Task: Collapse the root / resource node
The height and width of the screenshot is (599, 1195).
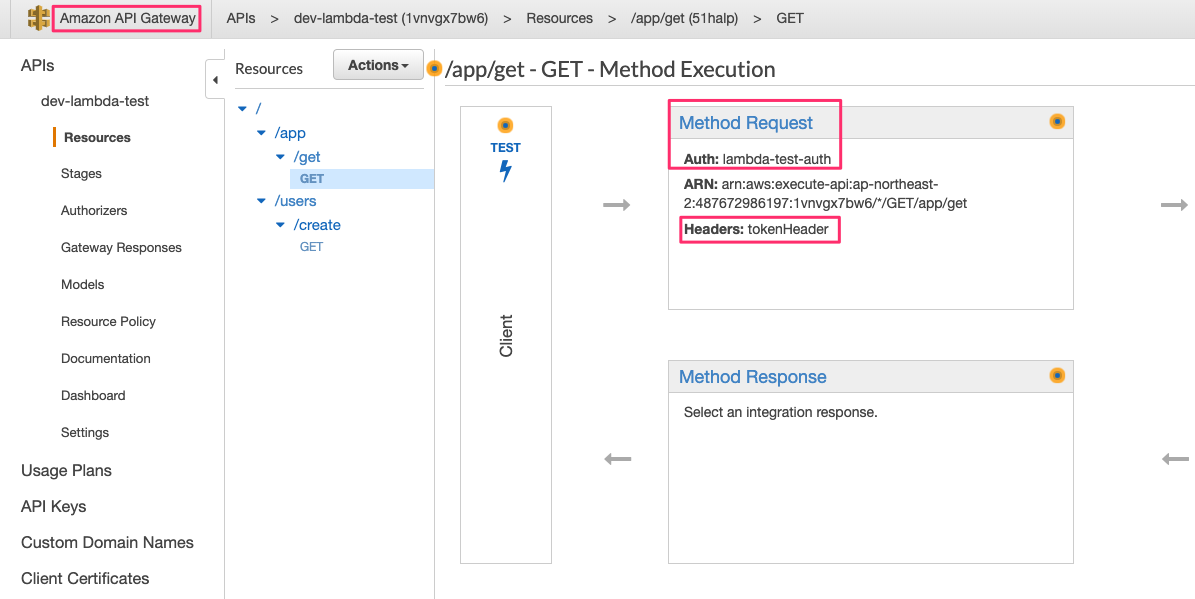Action: (x=242, y=109)
